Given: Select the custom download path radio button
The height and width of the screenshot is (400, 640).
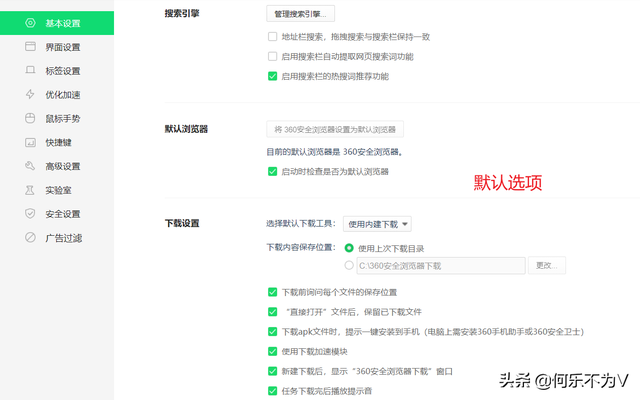Looking at the screenshot, I should click(349, 265).
